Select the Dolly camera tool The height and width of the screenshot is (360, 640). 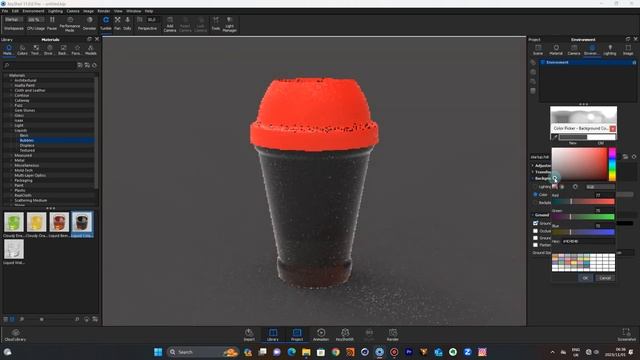(127, 23)
